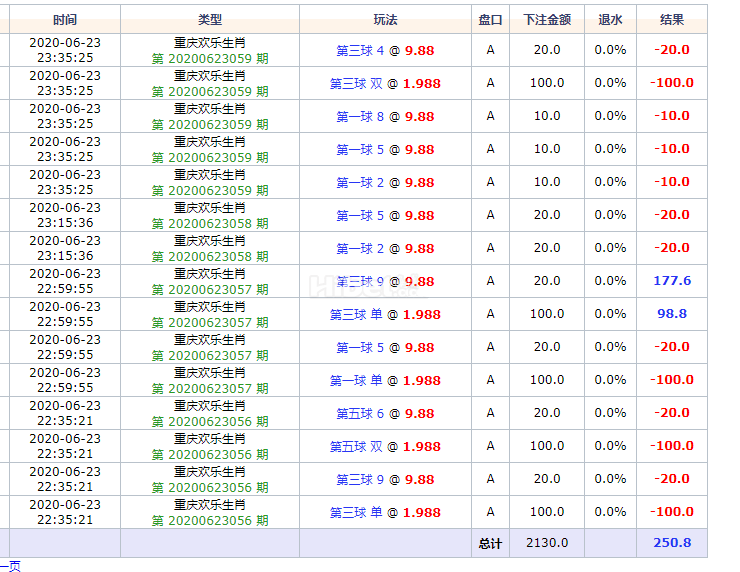Click the 退水 column header

pyautogui.click(x=610, y=20)
